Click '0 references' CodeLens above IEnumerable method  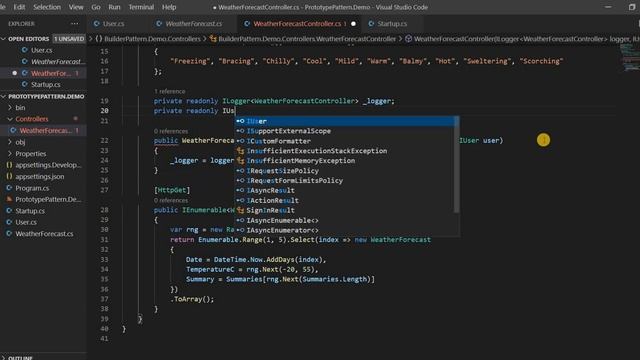click(x=171, y=200)
